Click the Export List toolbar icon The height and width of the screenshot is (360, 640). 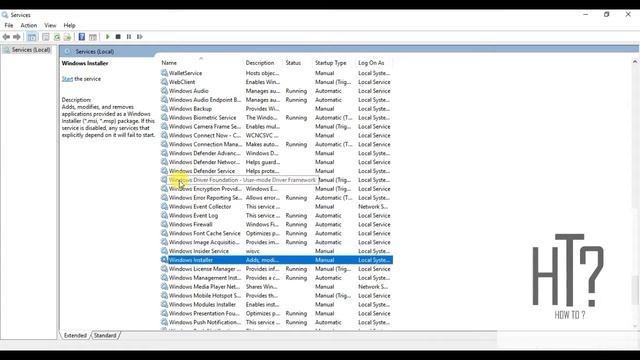(x=67, y=37)
